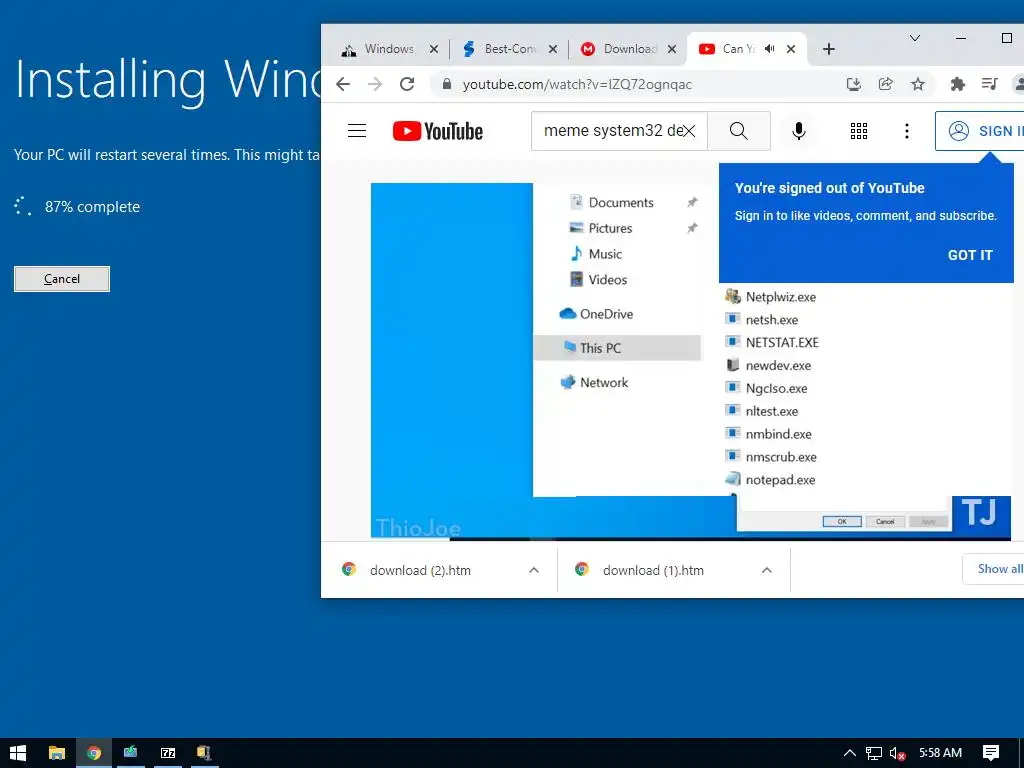Screen dimensions: 1024x768
Task: Open the YouTube apps grid
Action: point(859,131)
